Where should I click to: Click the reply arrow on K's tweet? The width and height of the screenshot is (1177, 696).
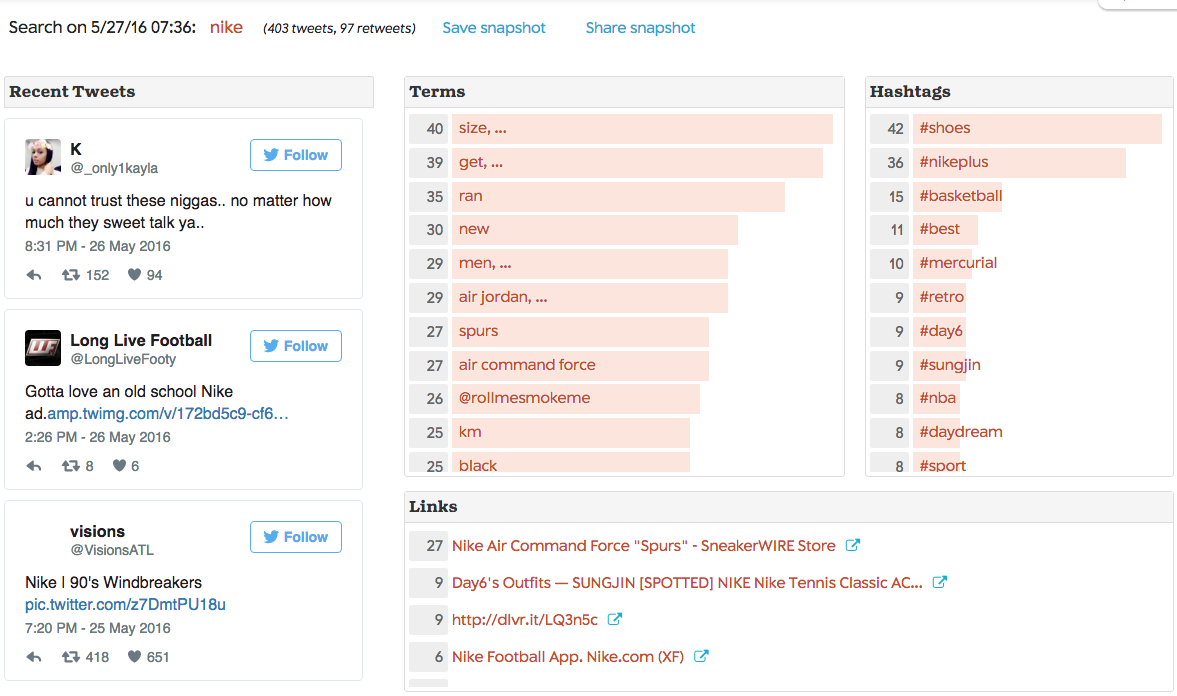34,275
